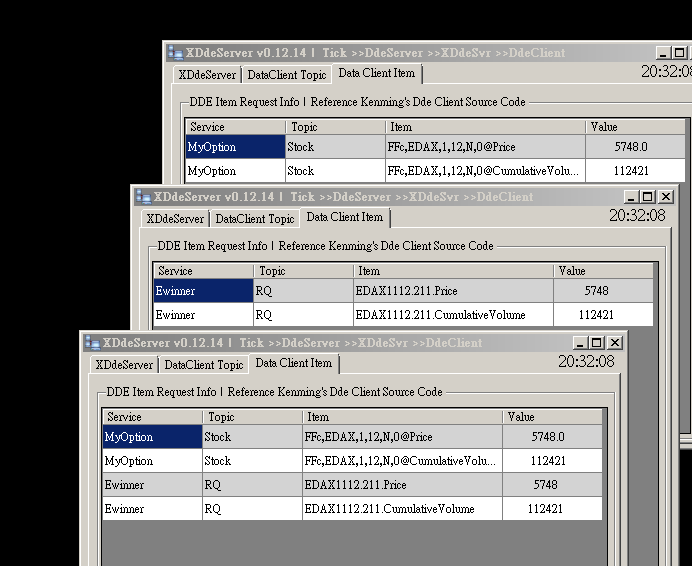Image resolution: width=692 pixels, height=566 pixels.
Task: Click Topic column header in front window
Action: point(252,417)
